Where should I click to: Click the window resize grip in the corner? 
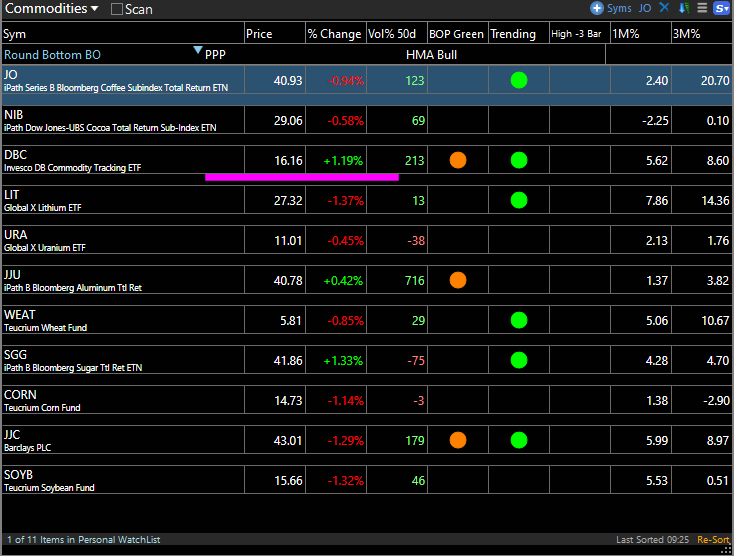point(726,550)
